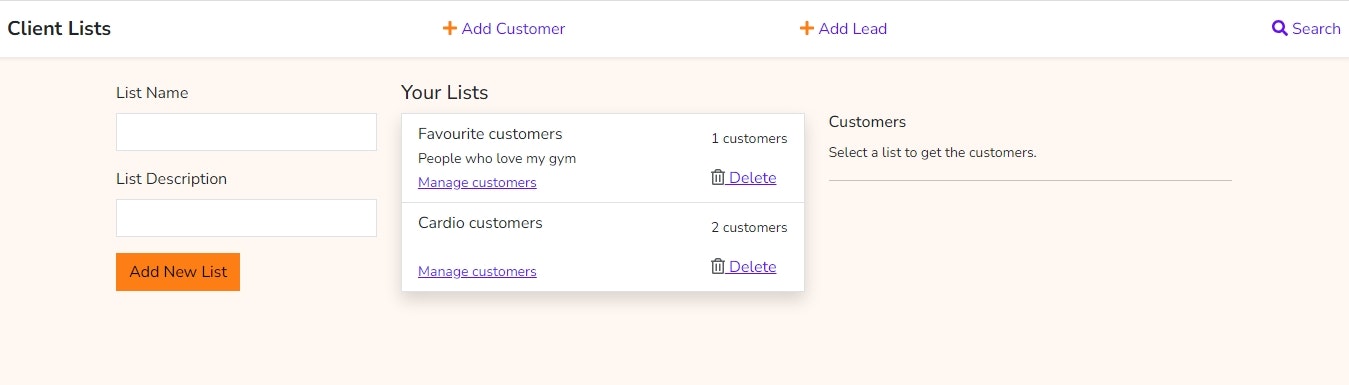Manage customers of Cardio customers list
This screenshot has width=1349, height=385.
coord(477,272)
